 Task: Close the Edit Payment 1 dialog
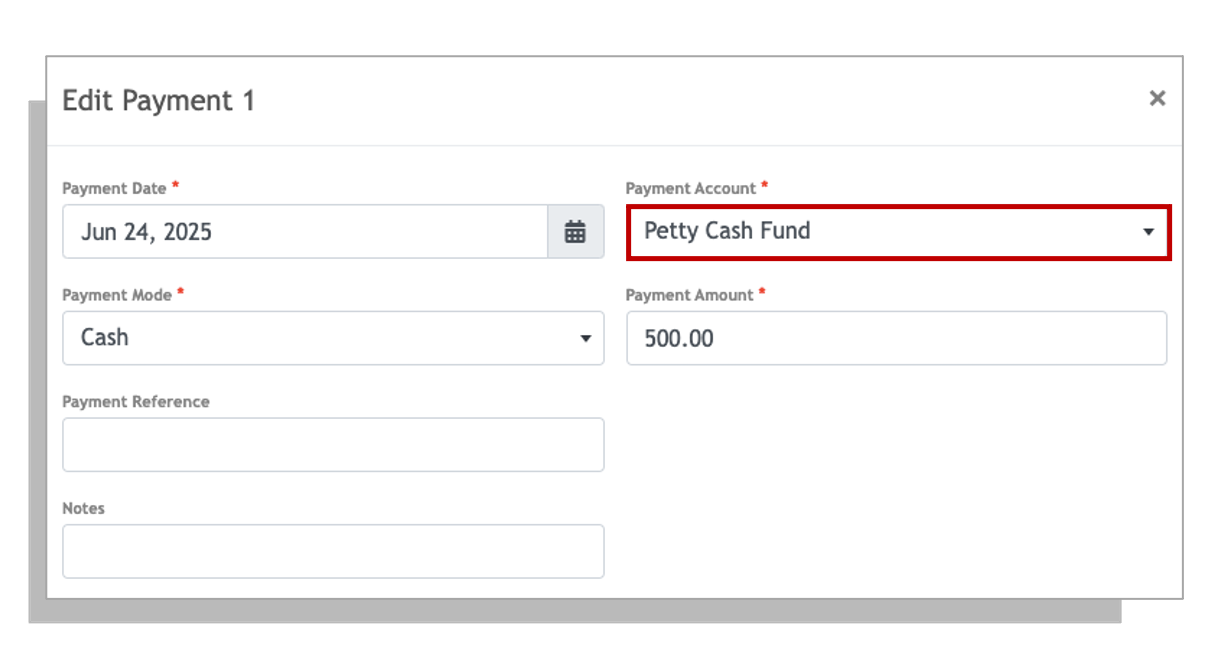tap(1157, 98)
